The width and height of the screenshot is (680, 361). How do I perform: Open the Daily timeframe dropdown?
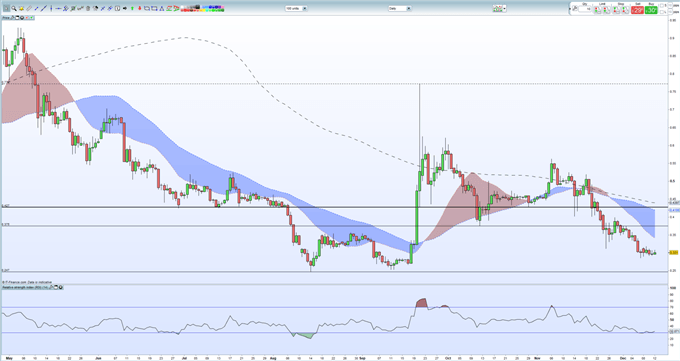point(400,8)
